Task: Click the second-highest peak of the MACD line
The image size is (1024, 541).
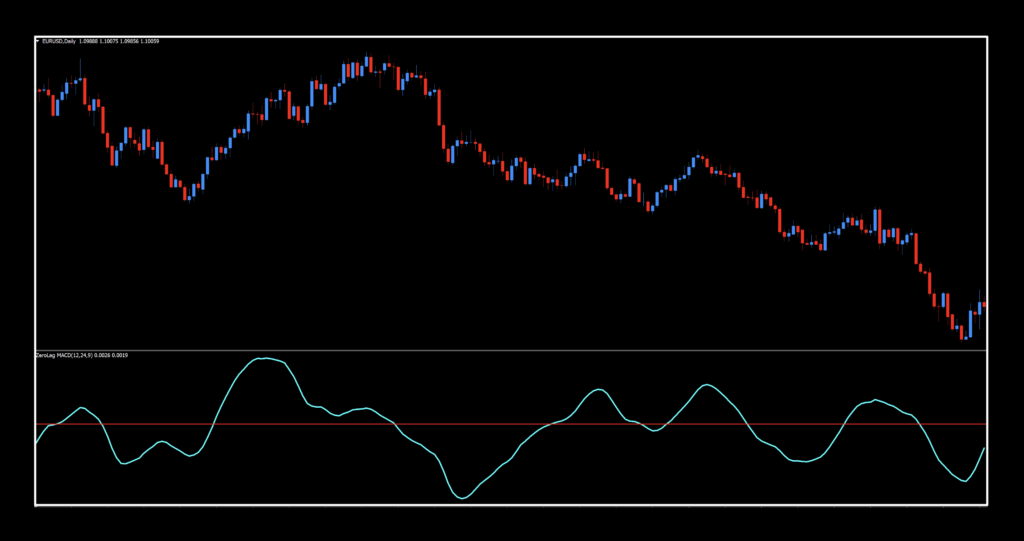Action: 707,385
